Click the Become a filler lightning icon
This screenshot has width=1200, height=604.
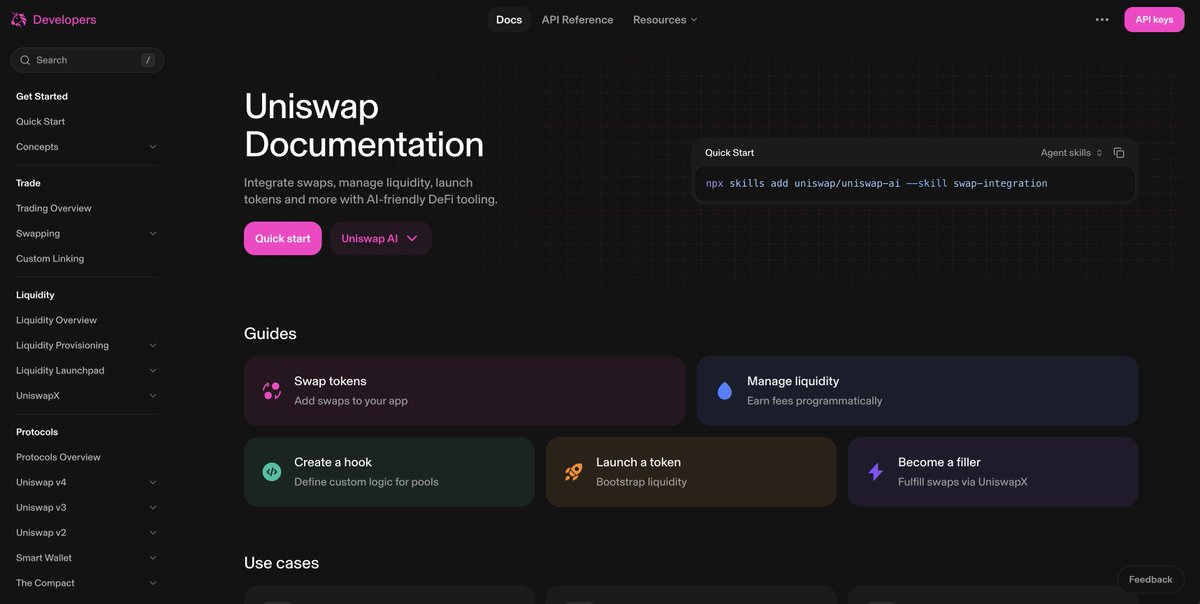click(876, 472)
